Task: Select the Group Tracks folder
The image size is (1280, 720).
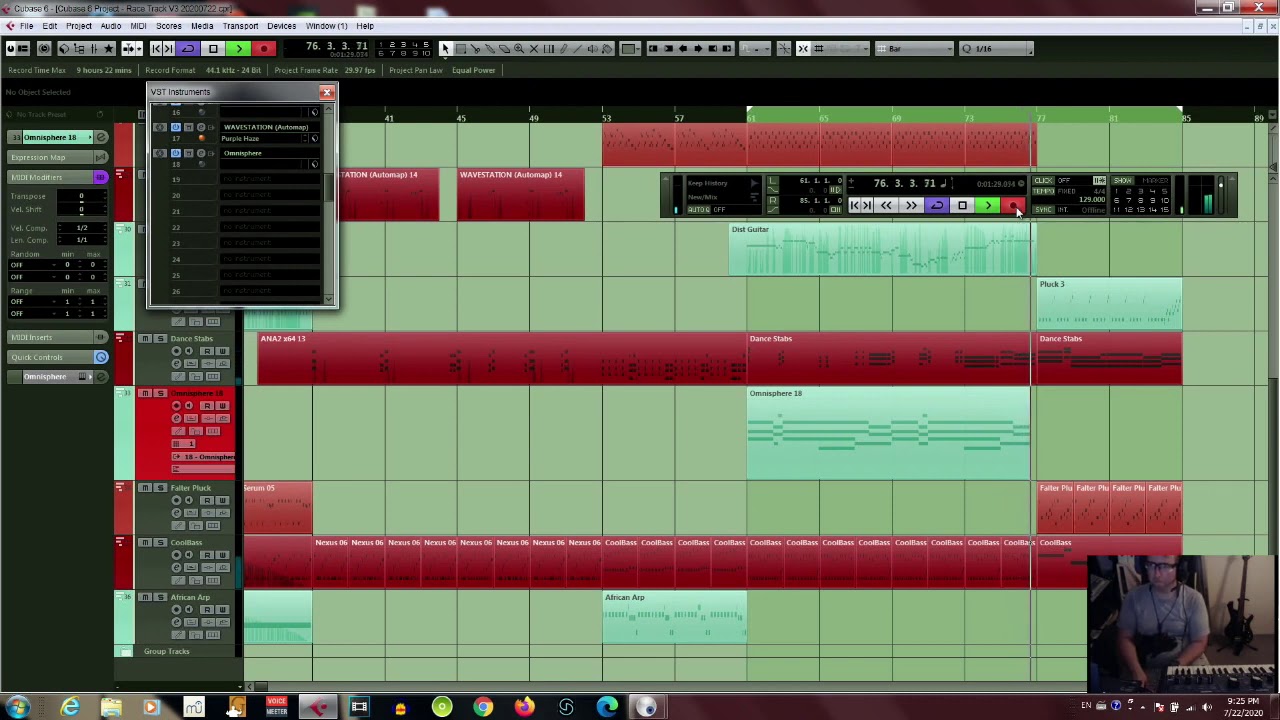Action: point(166,651)
